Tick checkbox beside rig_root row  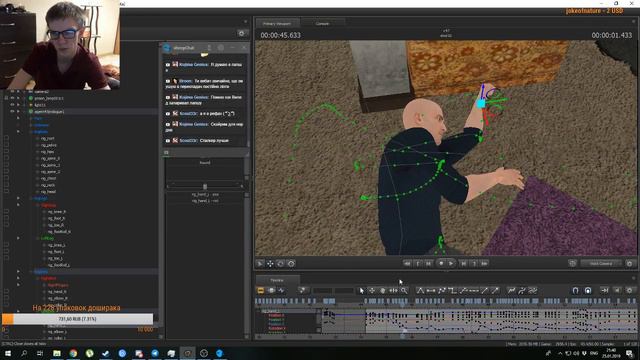tap(6, 138)
